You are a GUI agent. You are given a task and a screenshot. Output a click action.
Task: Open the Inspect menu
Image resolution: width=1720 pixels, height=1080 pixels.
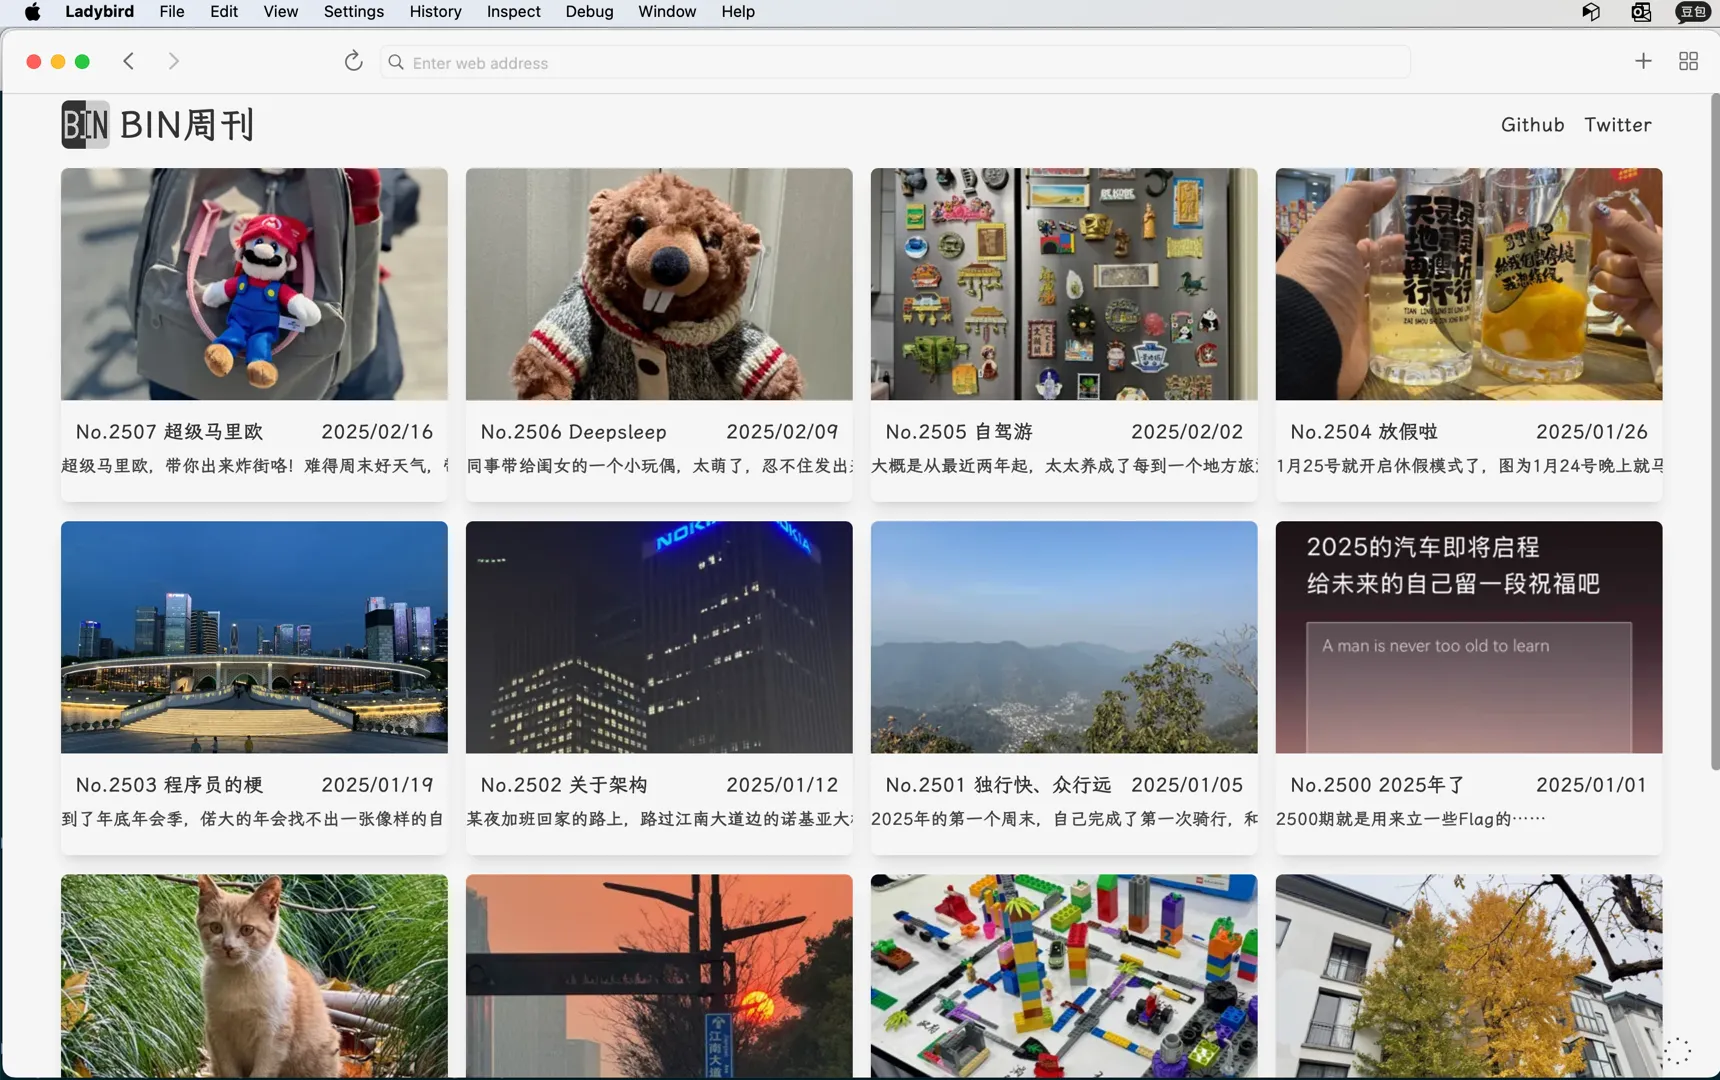pos(513,12)
